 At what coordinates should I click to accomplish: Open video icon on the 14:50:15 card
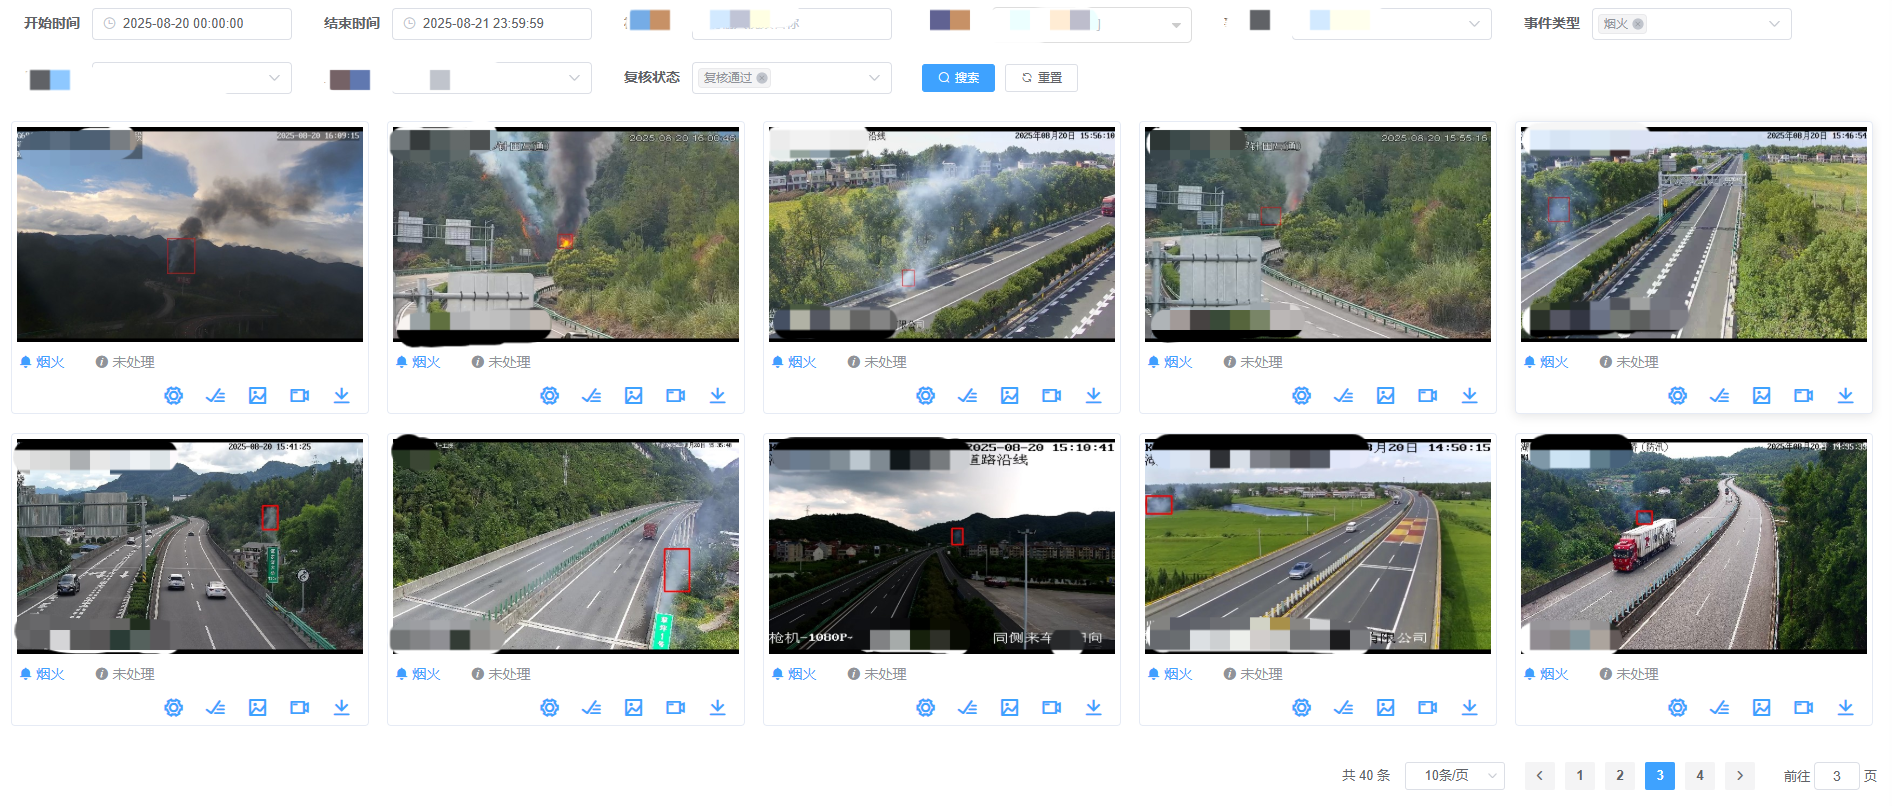[x=1428, y=708]
